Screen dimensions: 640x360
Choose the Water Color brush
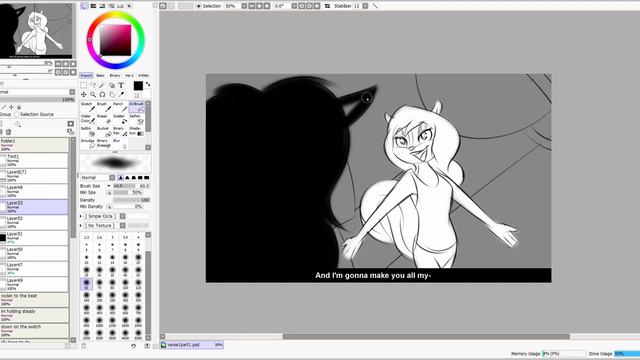[87, 119]
